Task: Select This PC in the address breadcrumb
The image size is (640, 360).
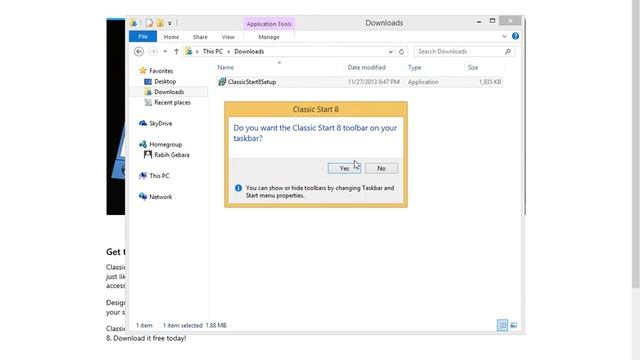Action: [x=213, y=51]
